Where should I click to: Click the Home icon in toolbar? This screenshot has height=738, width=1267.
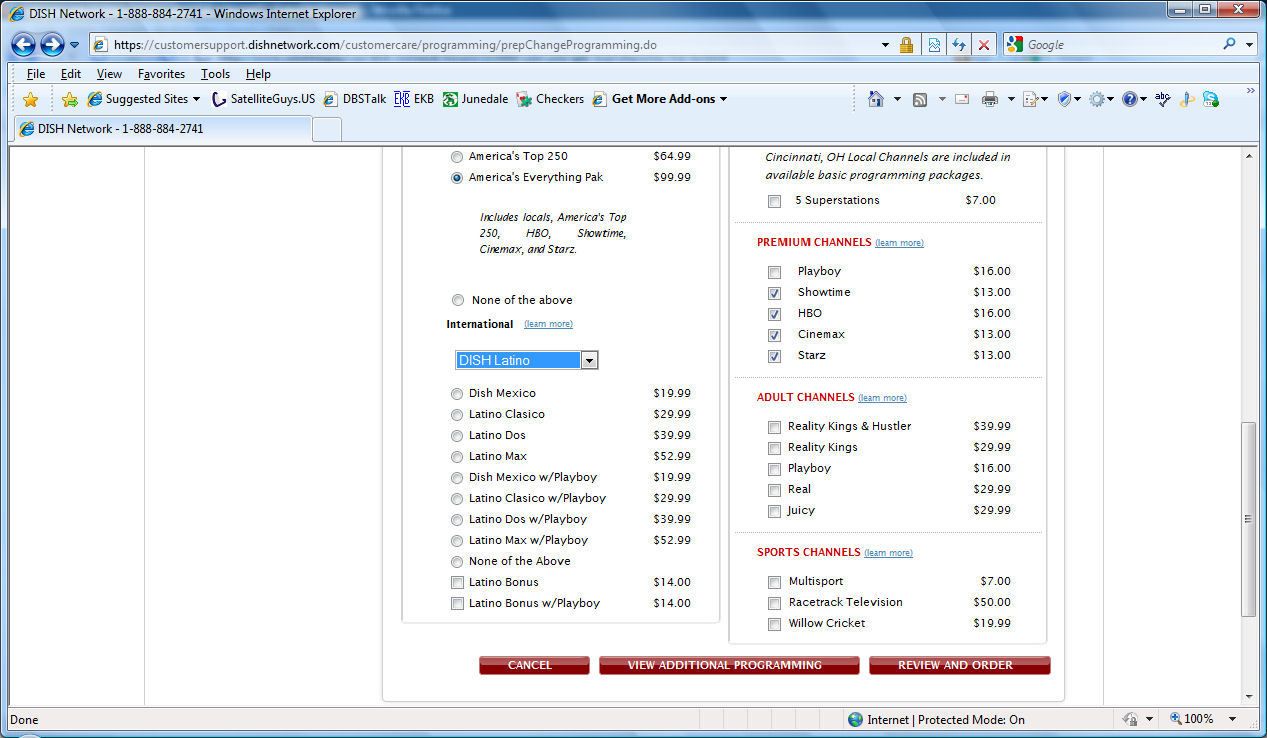tap(876, 99)
